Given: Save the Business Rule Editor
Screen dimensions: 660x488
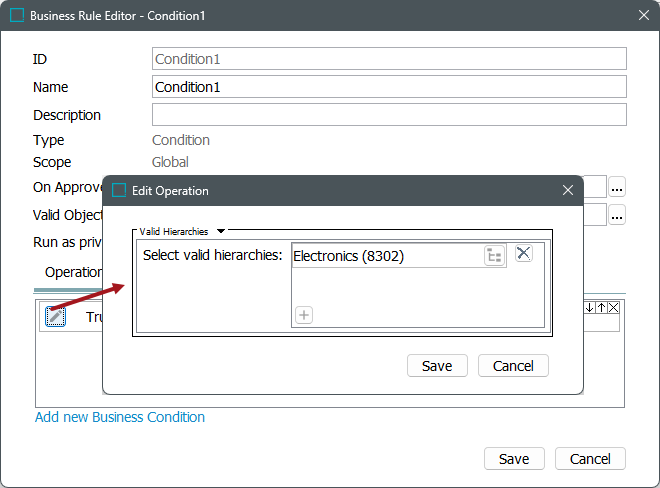Looking at the screenshot, I should pyautogui.click(x=514, y=459).
